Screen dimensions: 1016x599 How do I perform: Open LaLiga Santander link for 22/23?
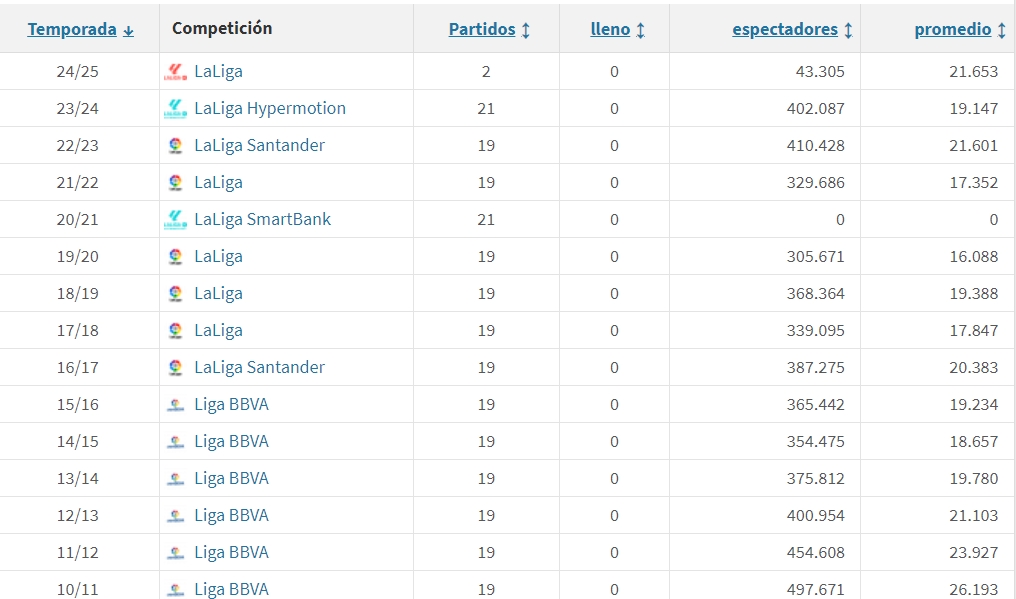(259, 145)
